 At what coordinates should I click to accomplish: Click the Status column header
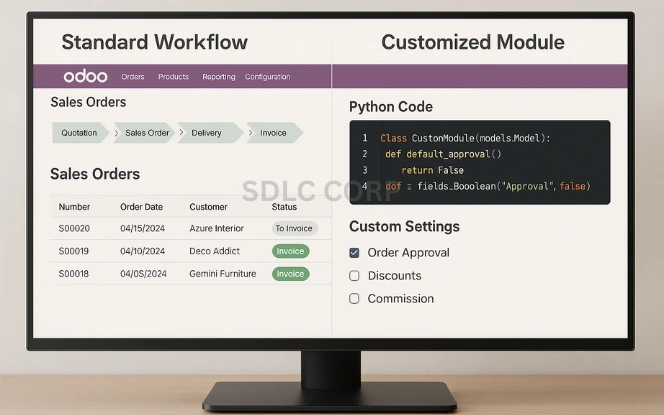tap(284, 207)
